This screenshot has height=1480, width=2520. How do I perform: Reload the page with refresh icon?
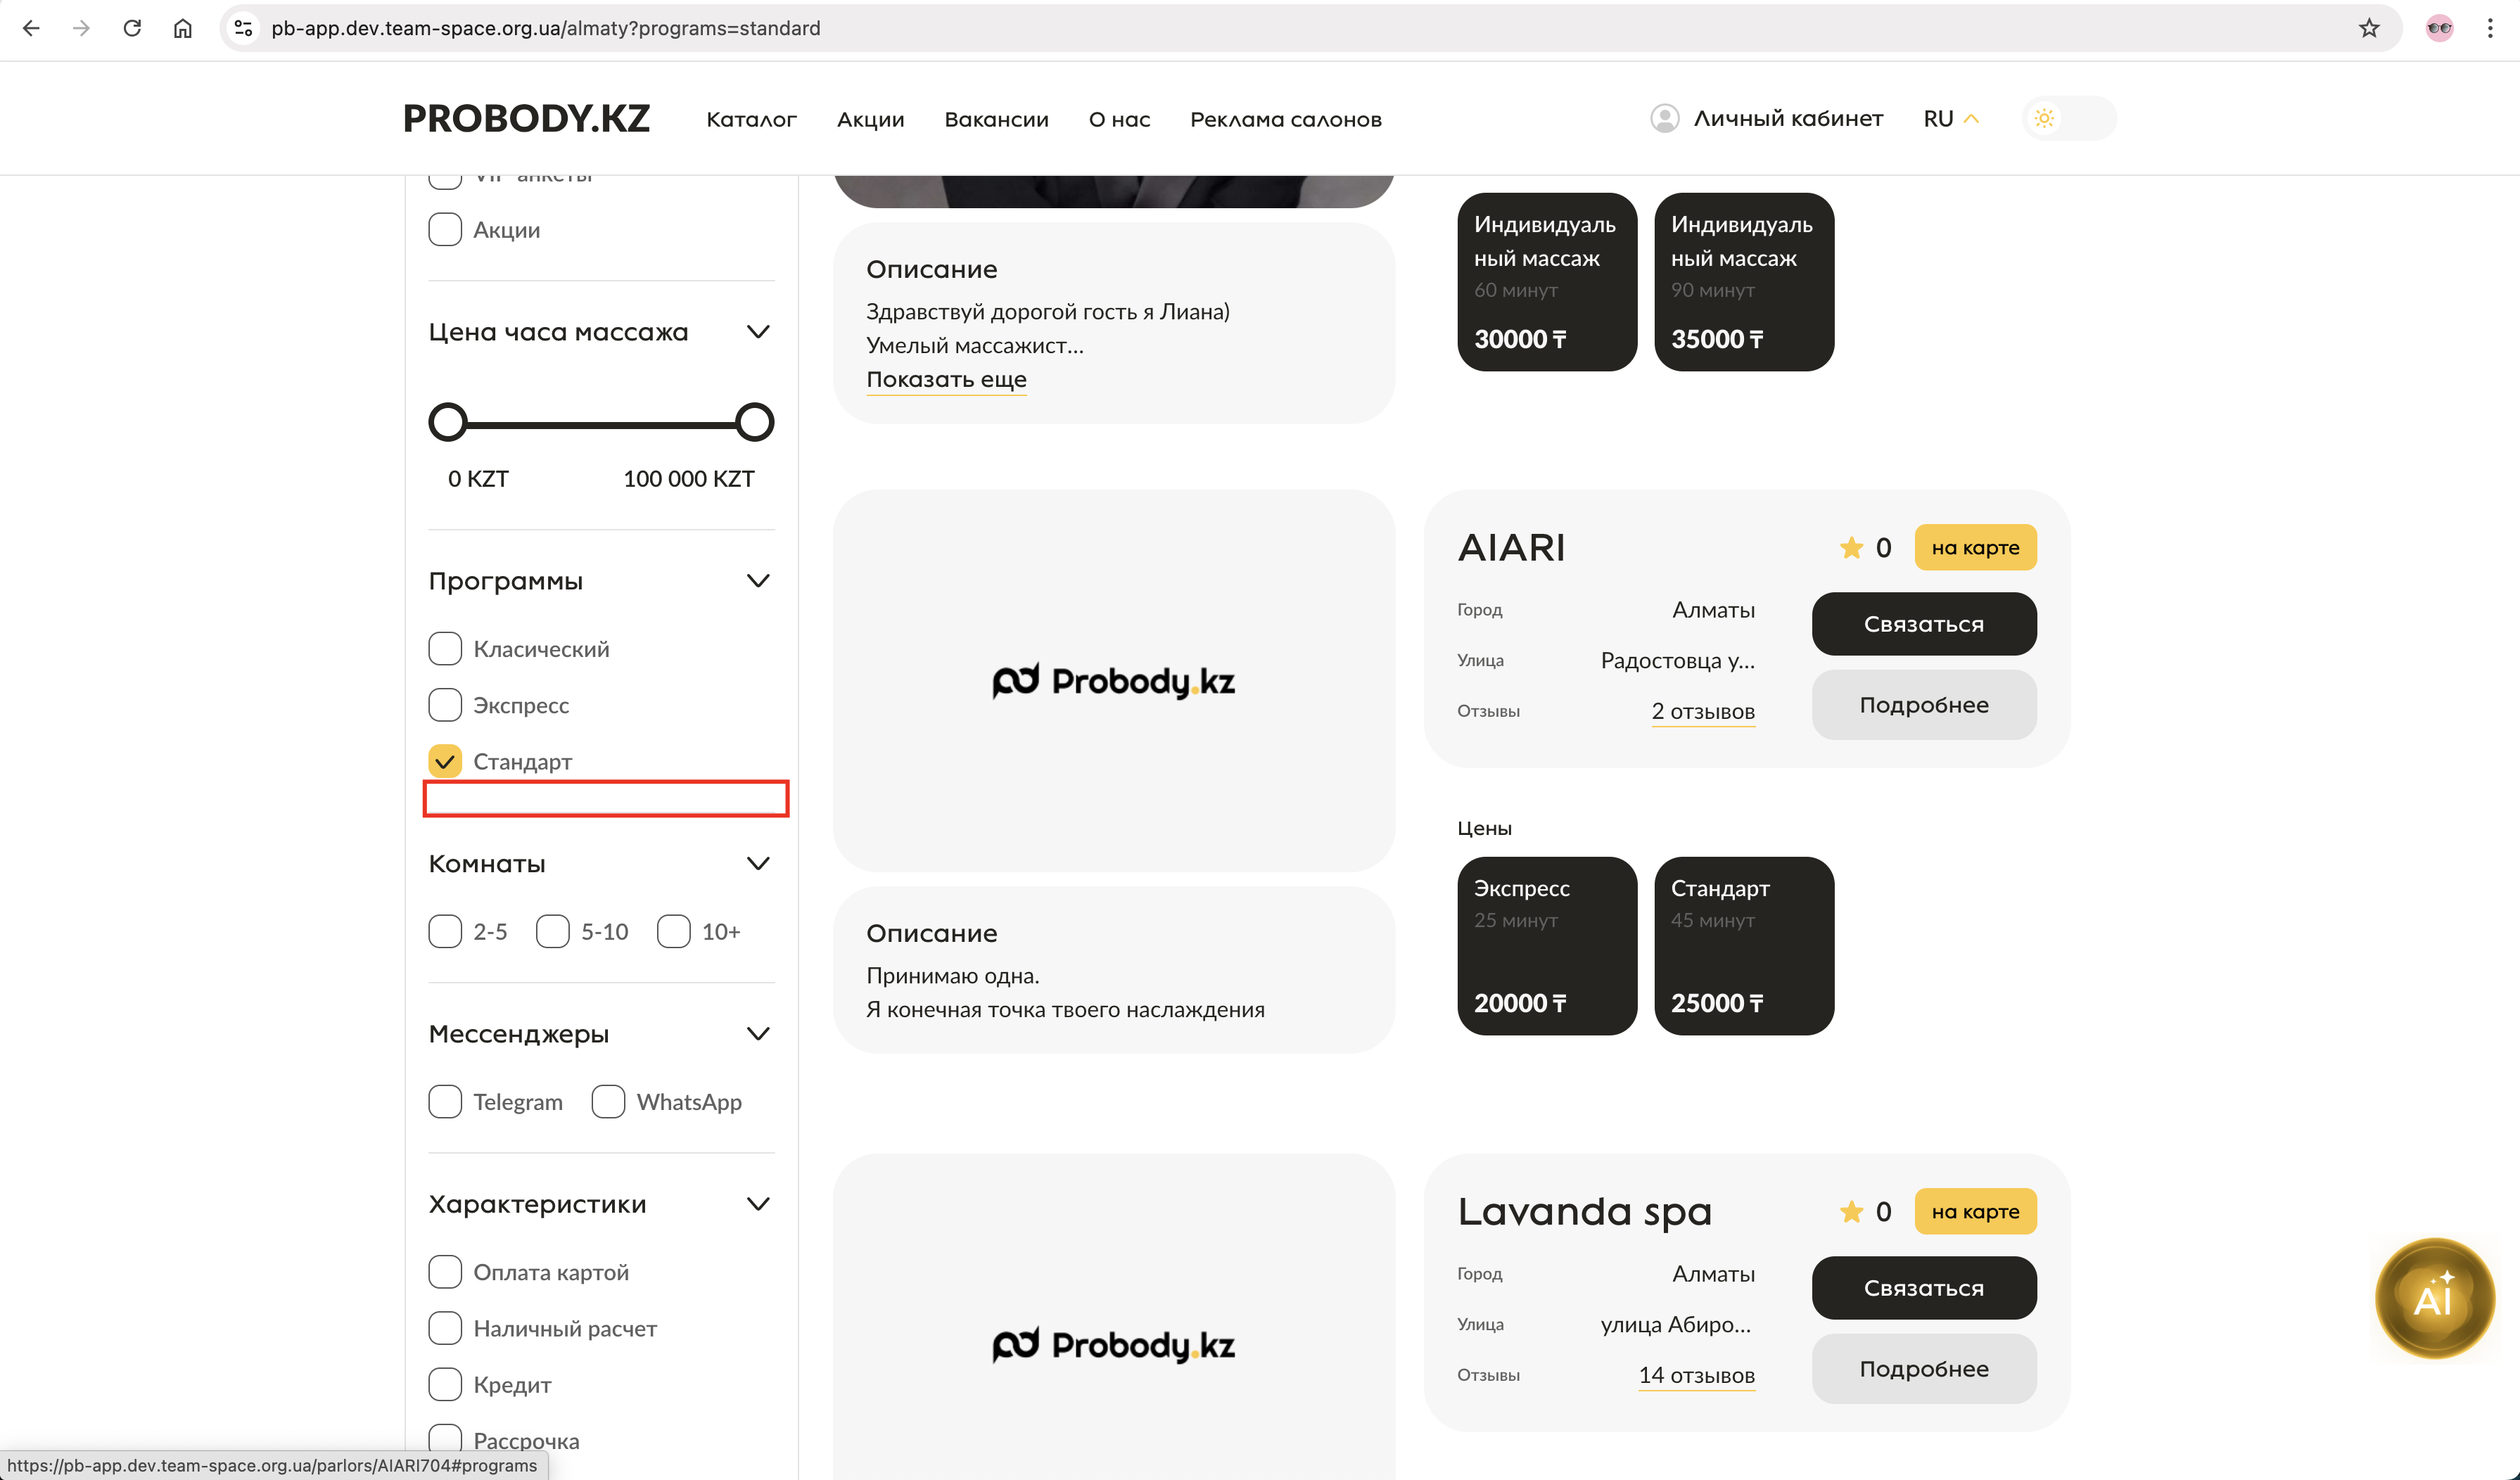coord(132,28)
